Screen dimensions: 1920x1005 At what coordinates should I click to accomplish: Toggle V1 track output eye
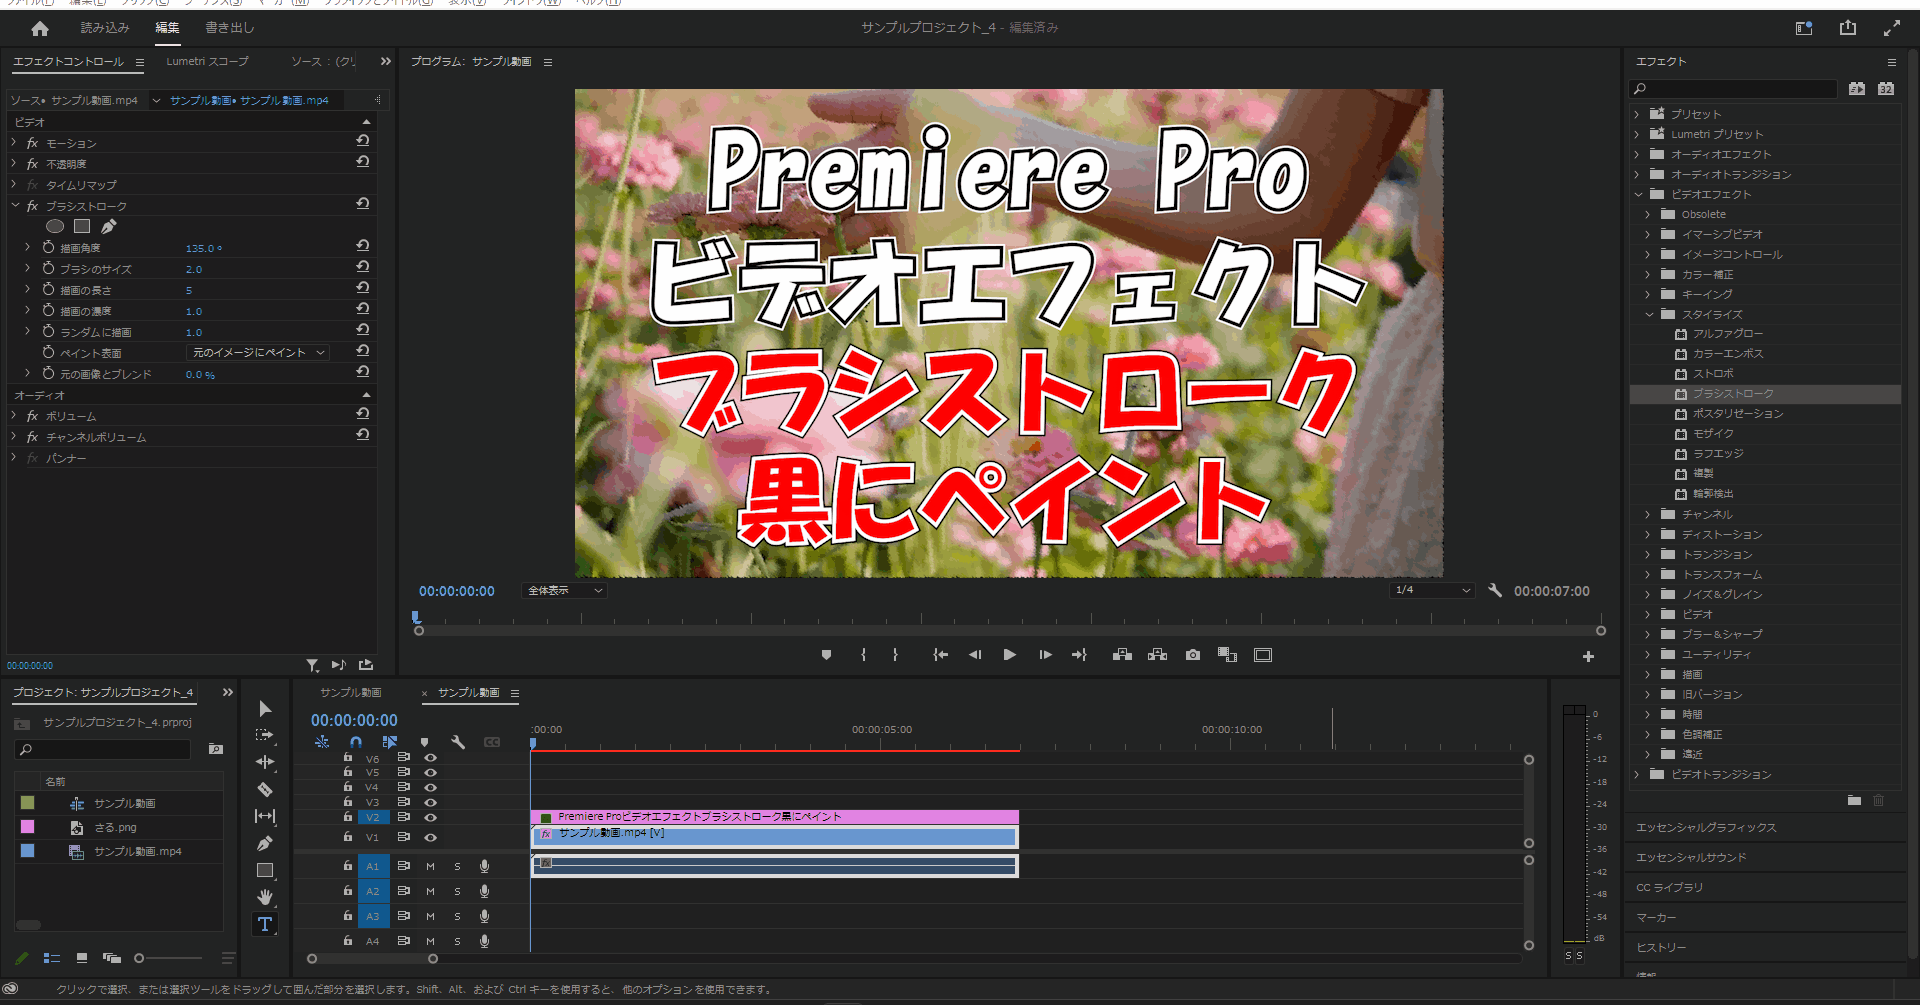pos(431,837)
